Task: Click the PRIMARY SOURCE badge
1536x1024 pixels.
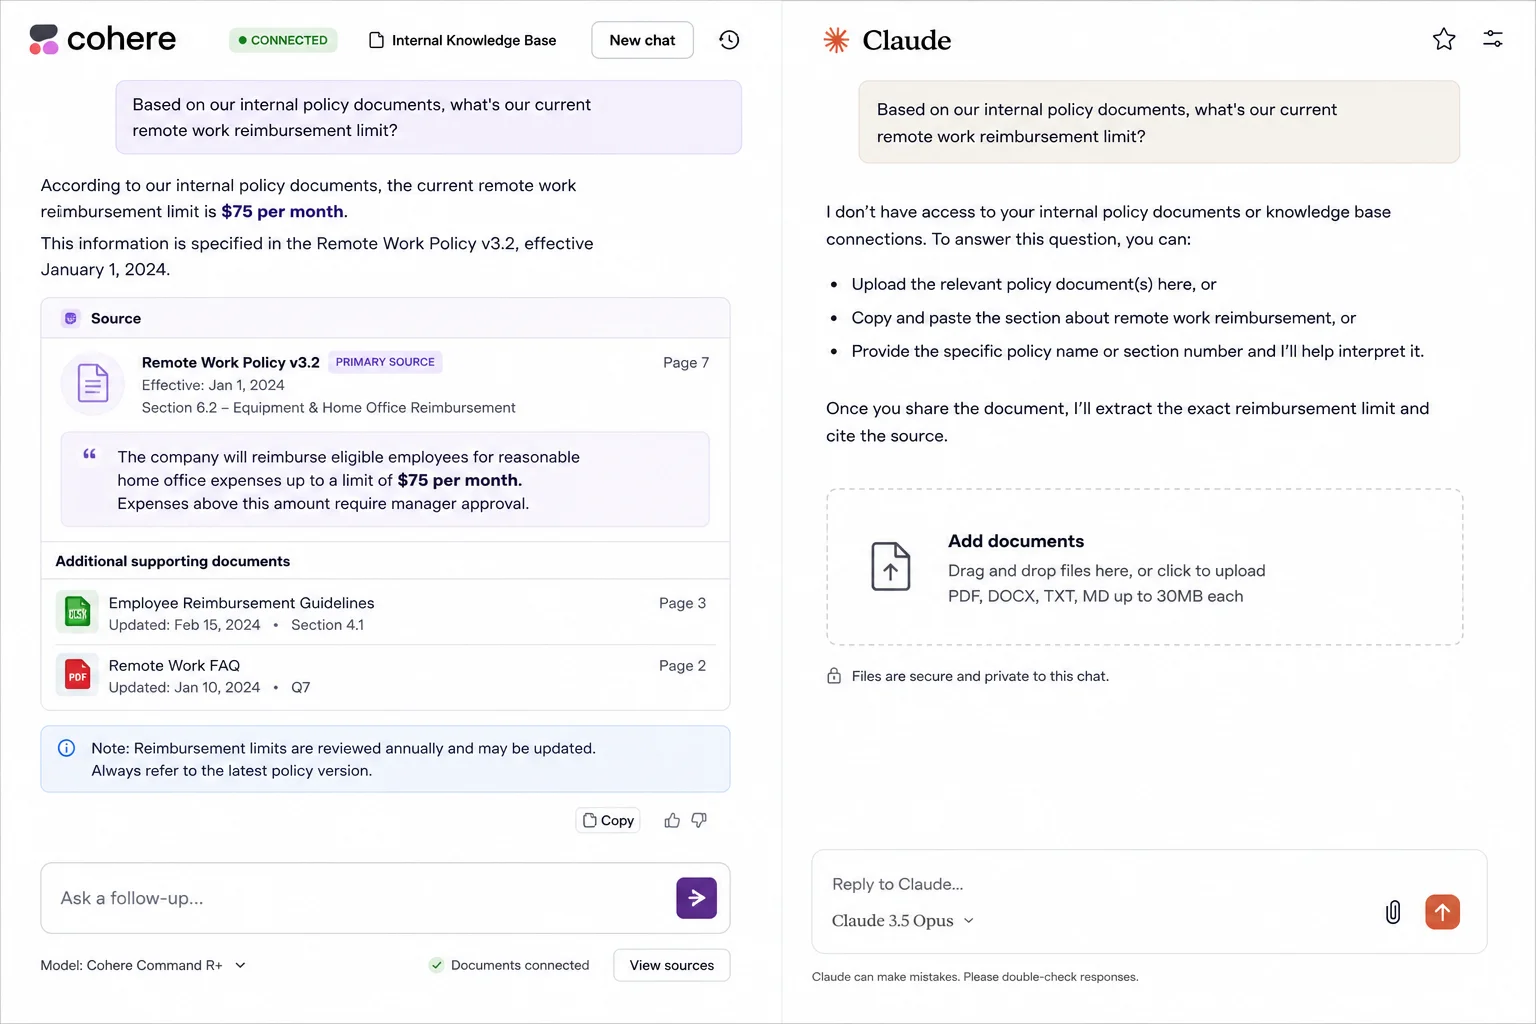Action: 385,362
